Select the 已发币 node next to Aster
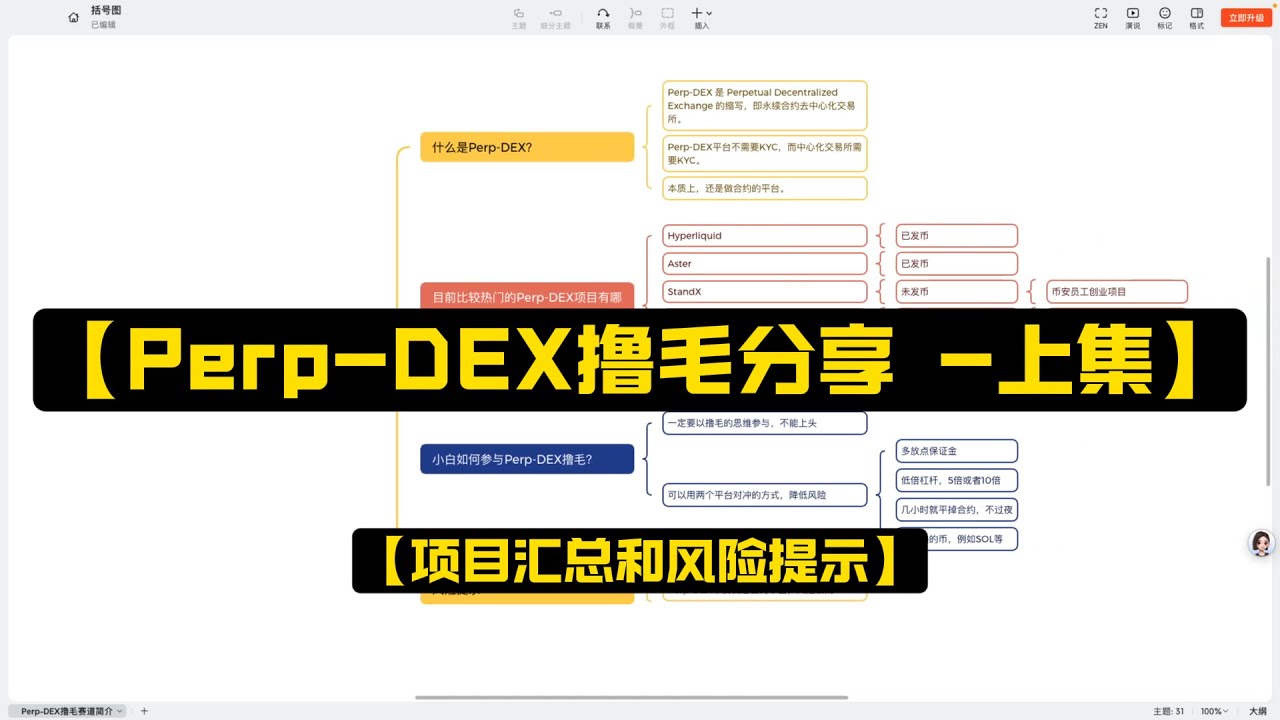 coord(957,264)
